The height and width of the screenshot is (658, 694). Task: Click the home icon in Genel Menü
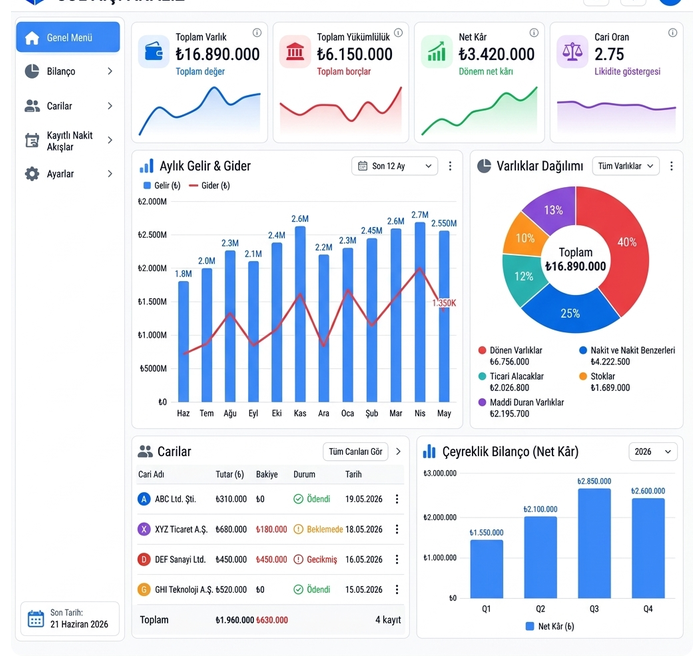coord(32,38)
